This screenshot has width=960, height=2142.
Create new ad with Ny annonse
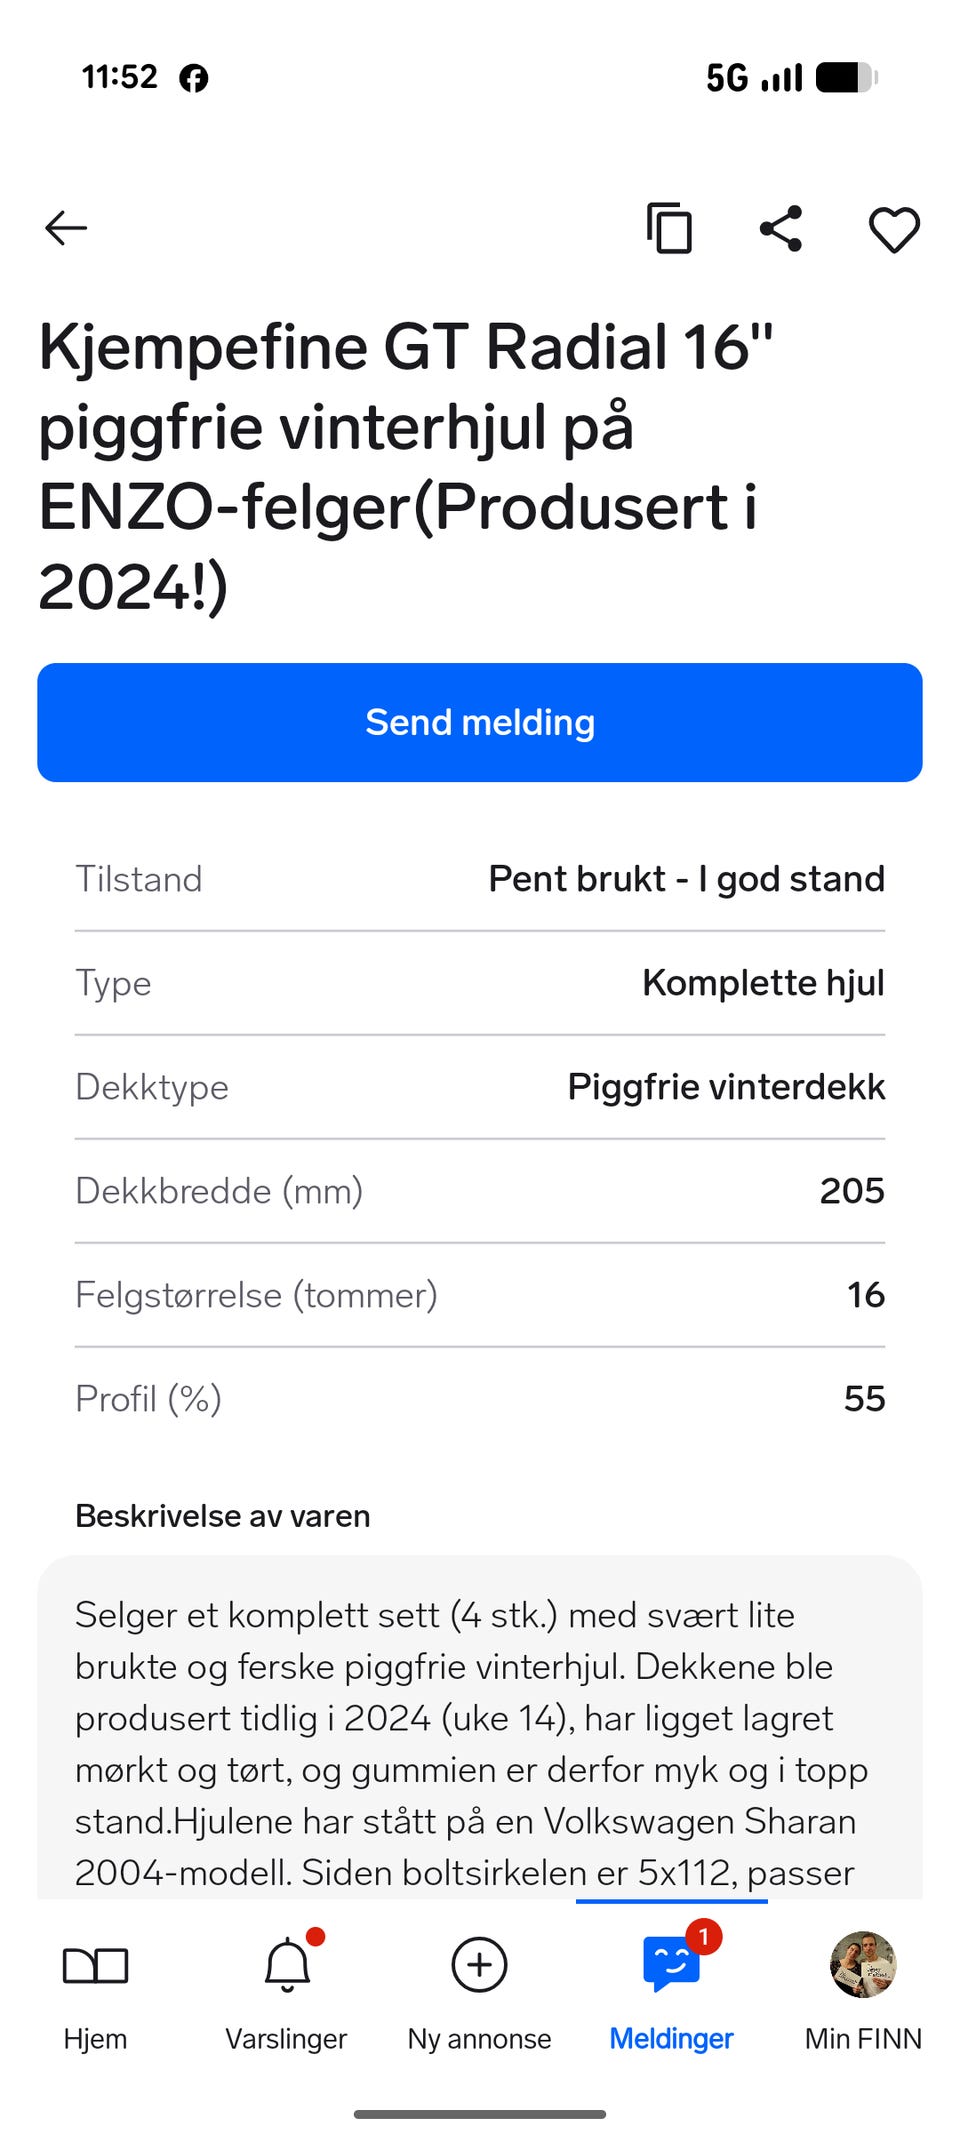480,1990
